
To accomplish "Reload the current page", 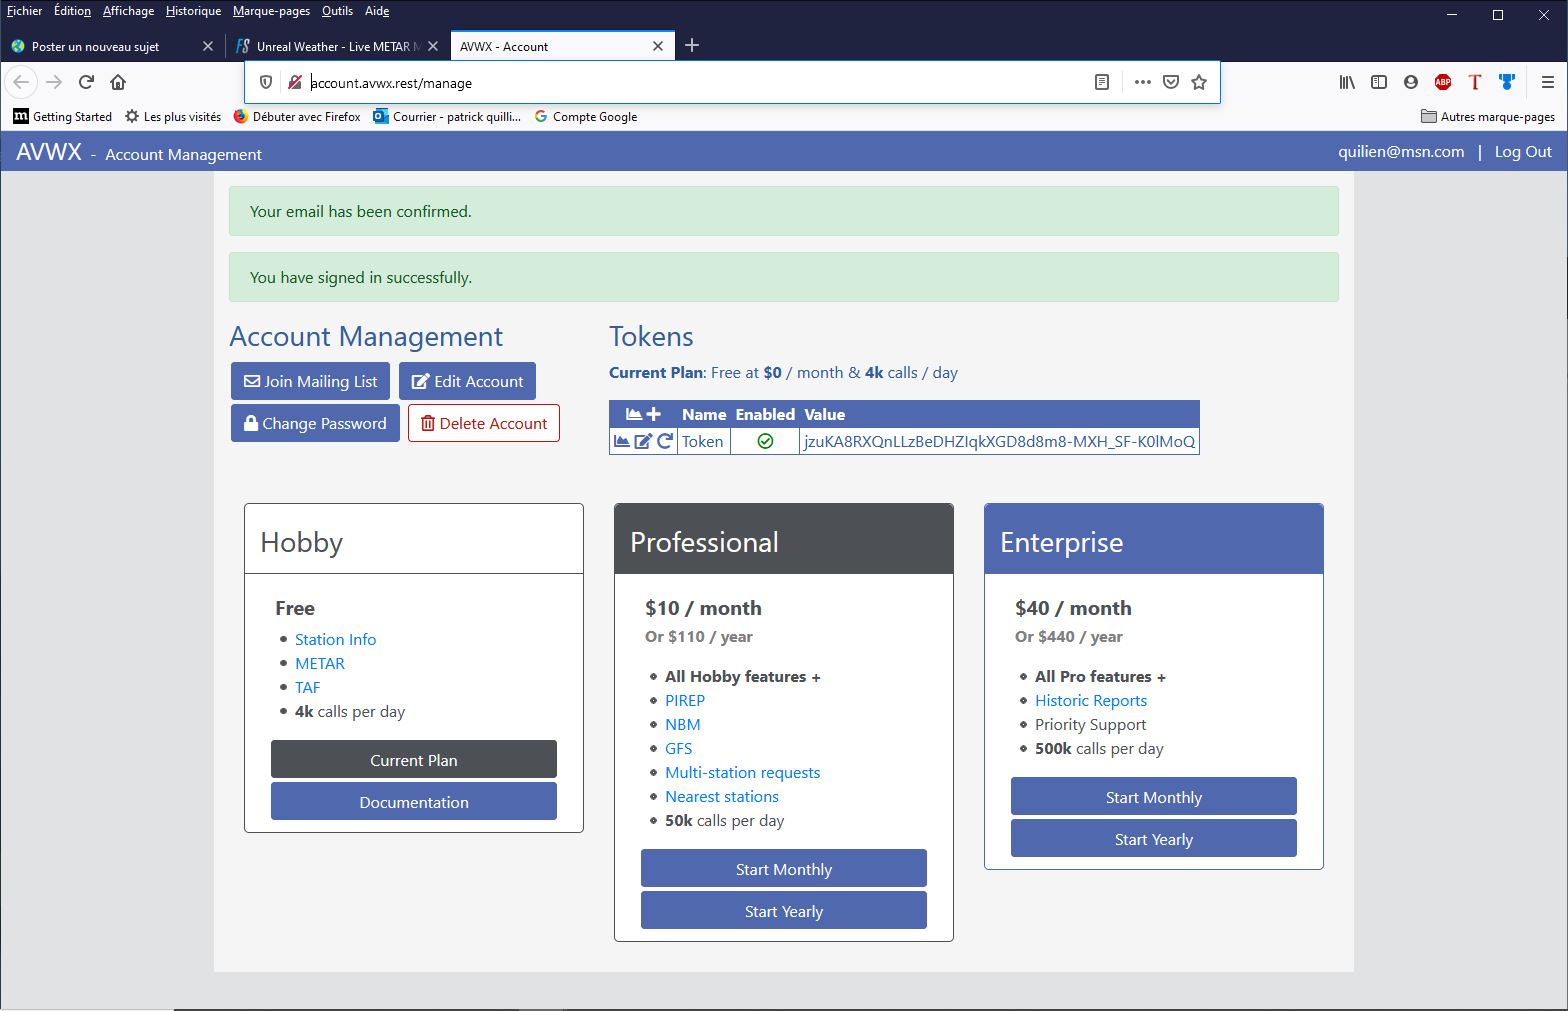I will click(x=86, y=82).
